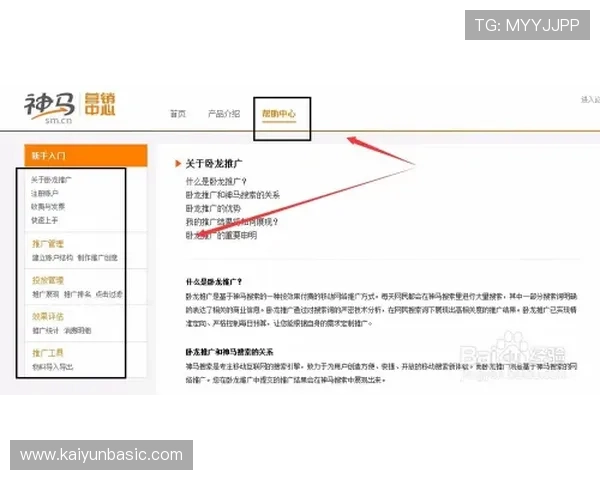Click the orange triangle before 关于卧龙推广 heading
This screenshot has width=600, height=480.
178,164
